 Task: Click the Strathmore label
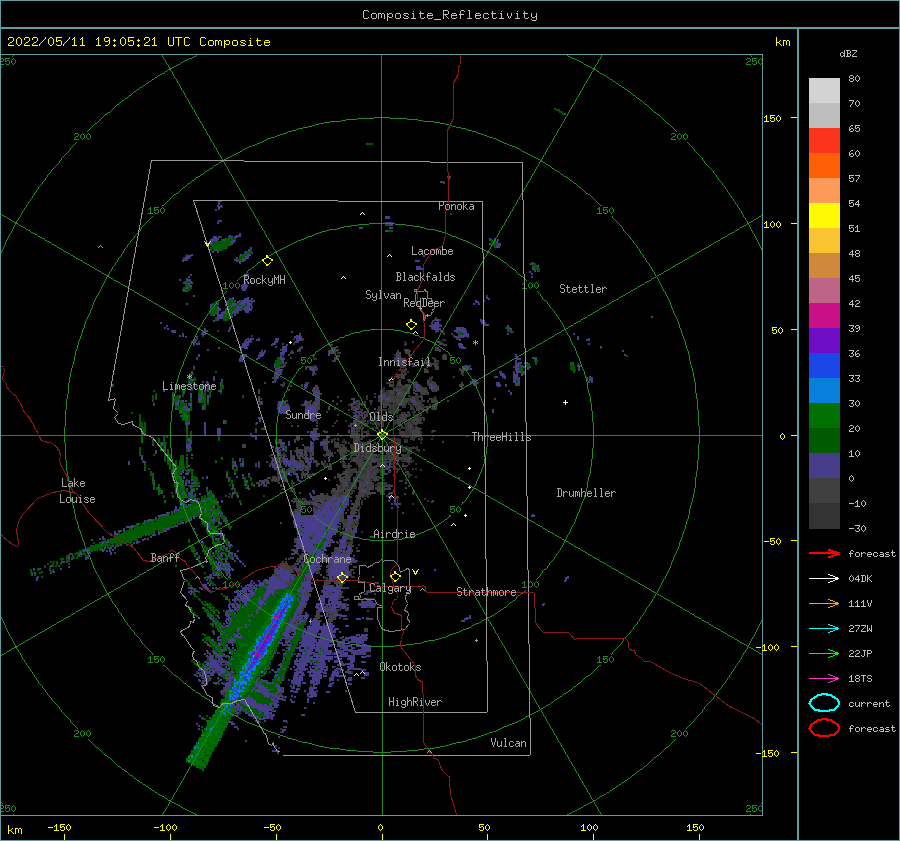click(x=486, y=592)
